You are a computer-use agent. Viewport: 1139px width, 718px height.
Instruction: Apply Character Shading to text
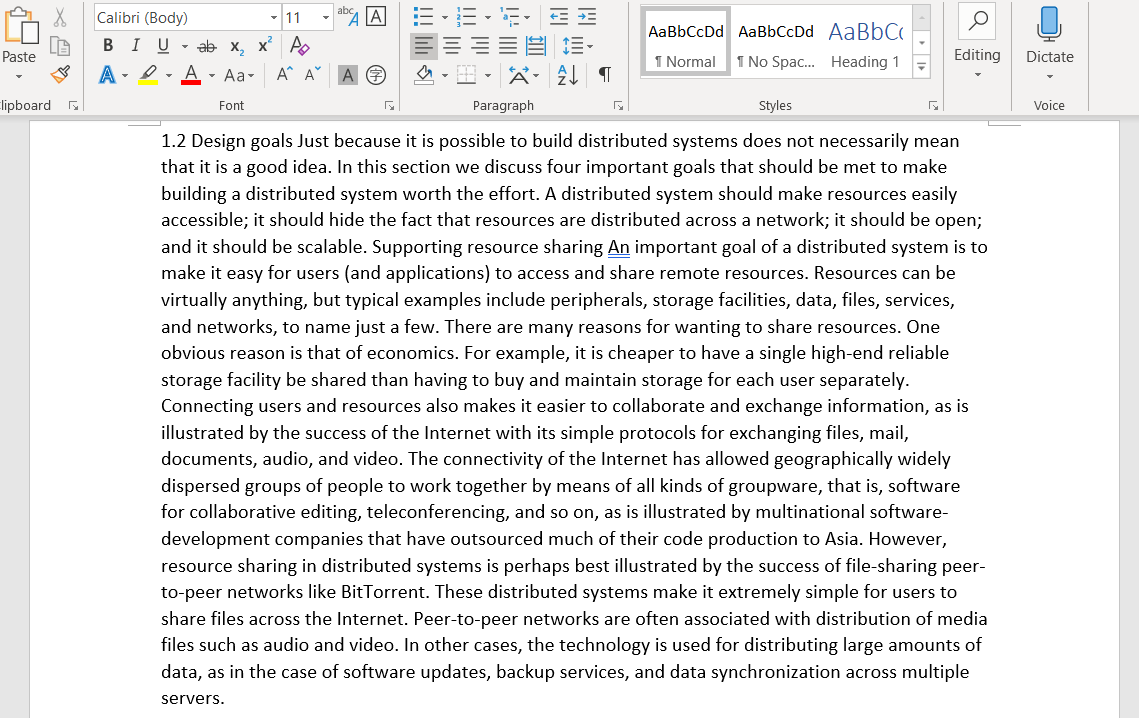click(348, 75)
